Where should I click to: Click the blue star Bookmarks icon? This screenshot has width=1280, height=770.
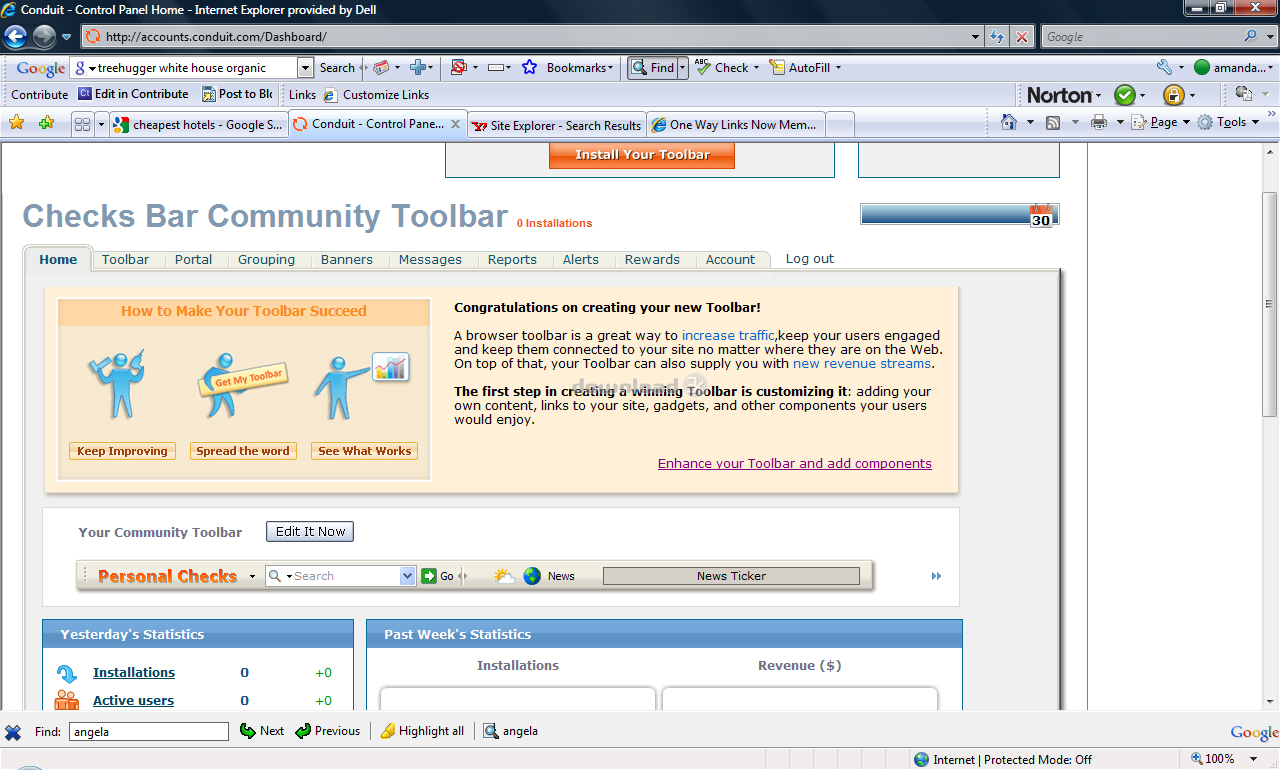pos(529,68)
